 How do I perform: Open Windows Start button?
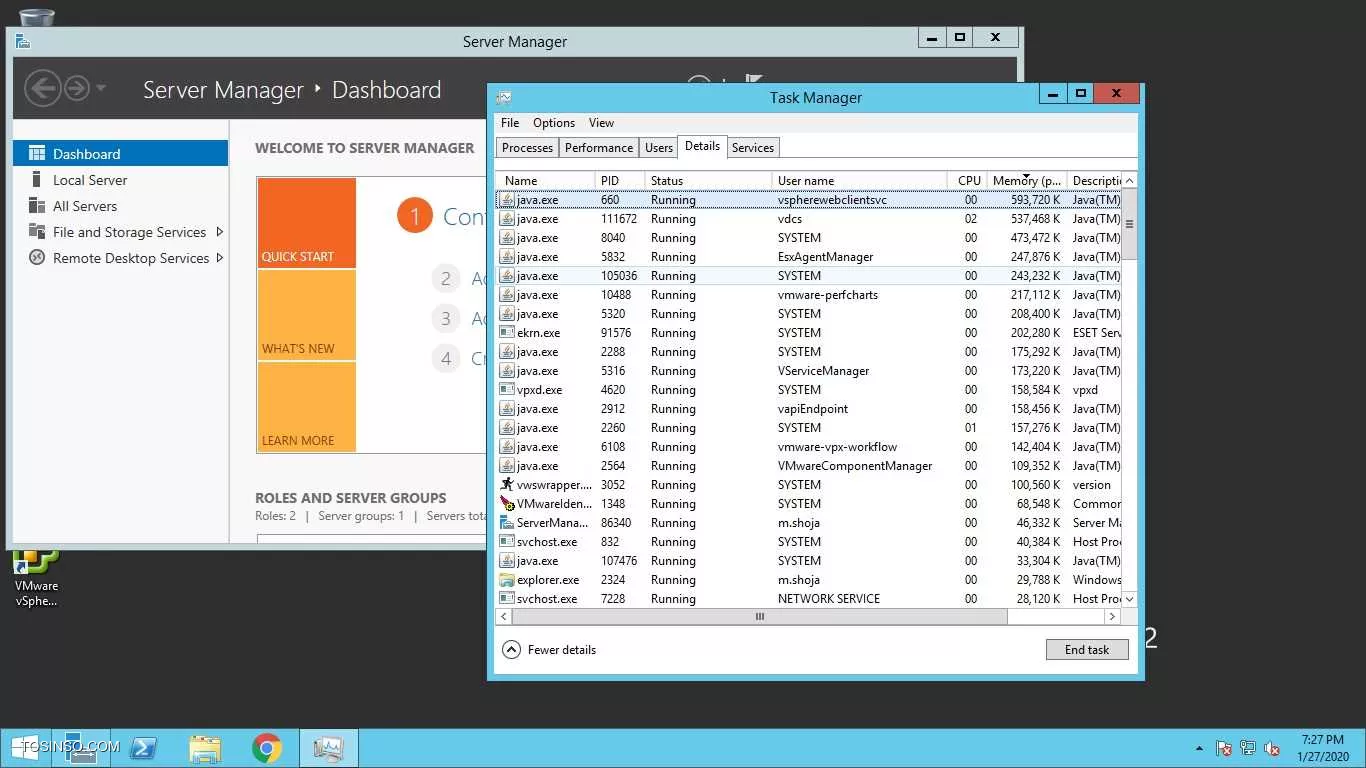tap(25, 748)
